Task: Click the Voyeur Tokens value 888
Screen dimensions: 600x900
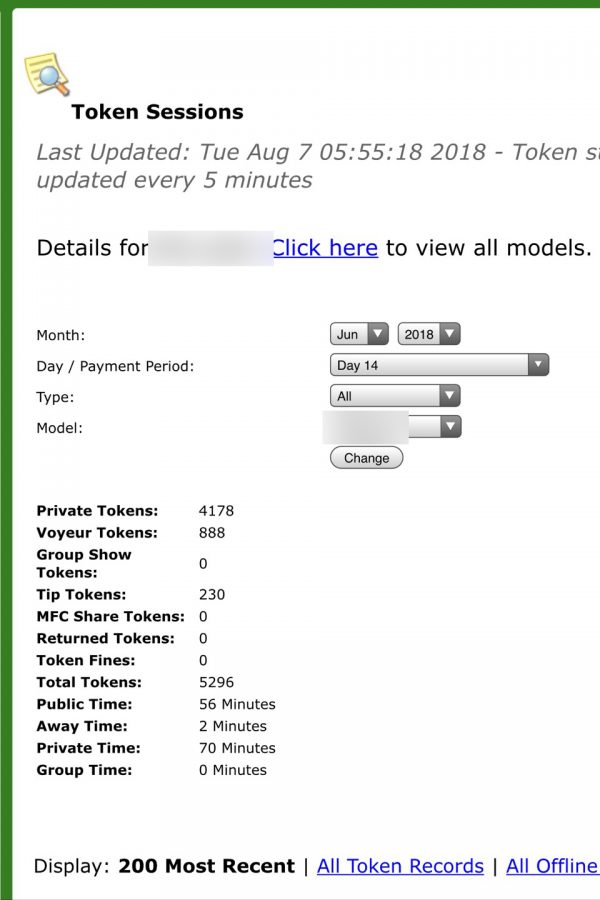Action: coord(212,533)
